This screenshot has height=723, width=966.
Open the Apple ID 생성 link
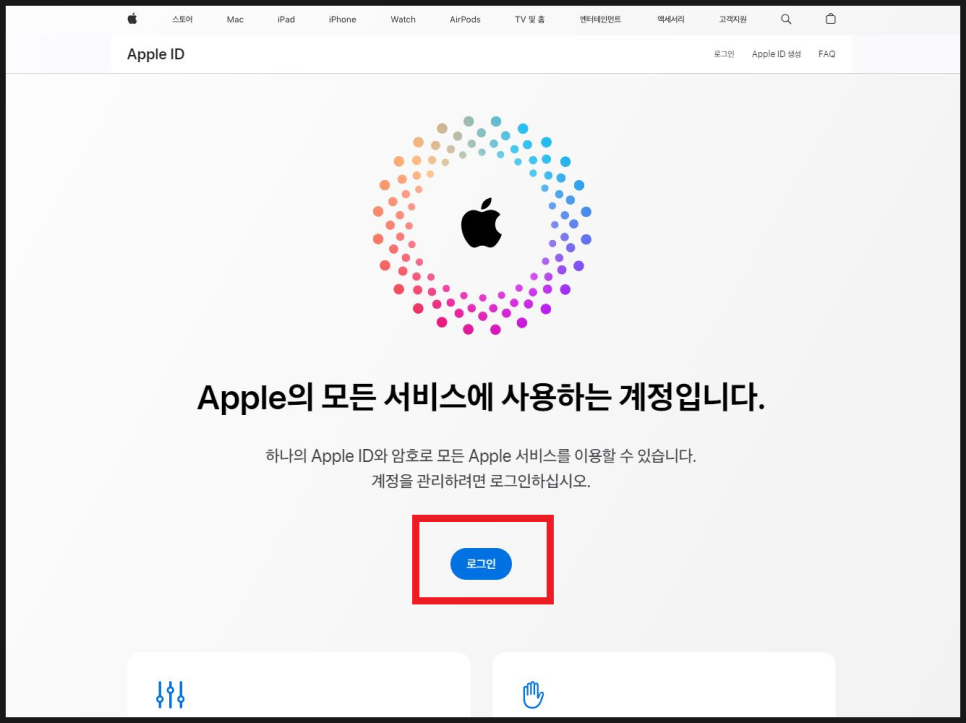776,54
